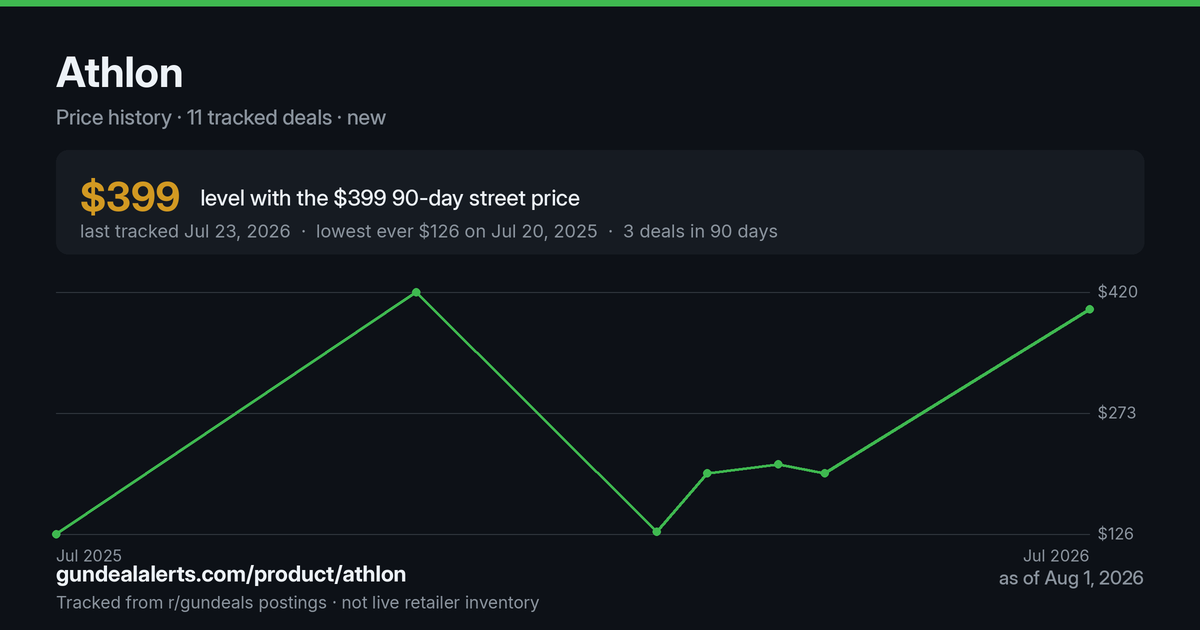The height and width of the screenshot is (630, 1200).
Task: Select the final data point at Jul 2026
Action: [x=1089, y=309]
